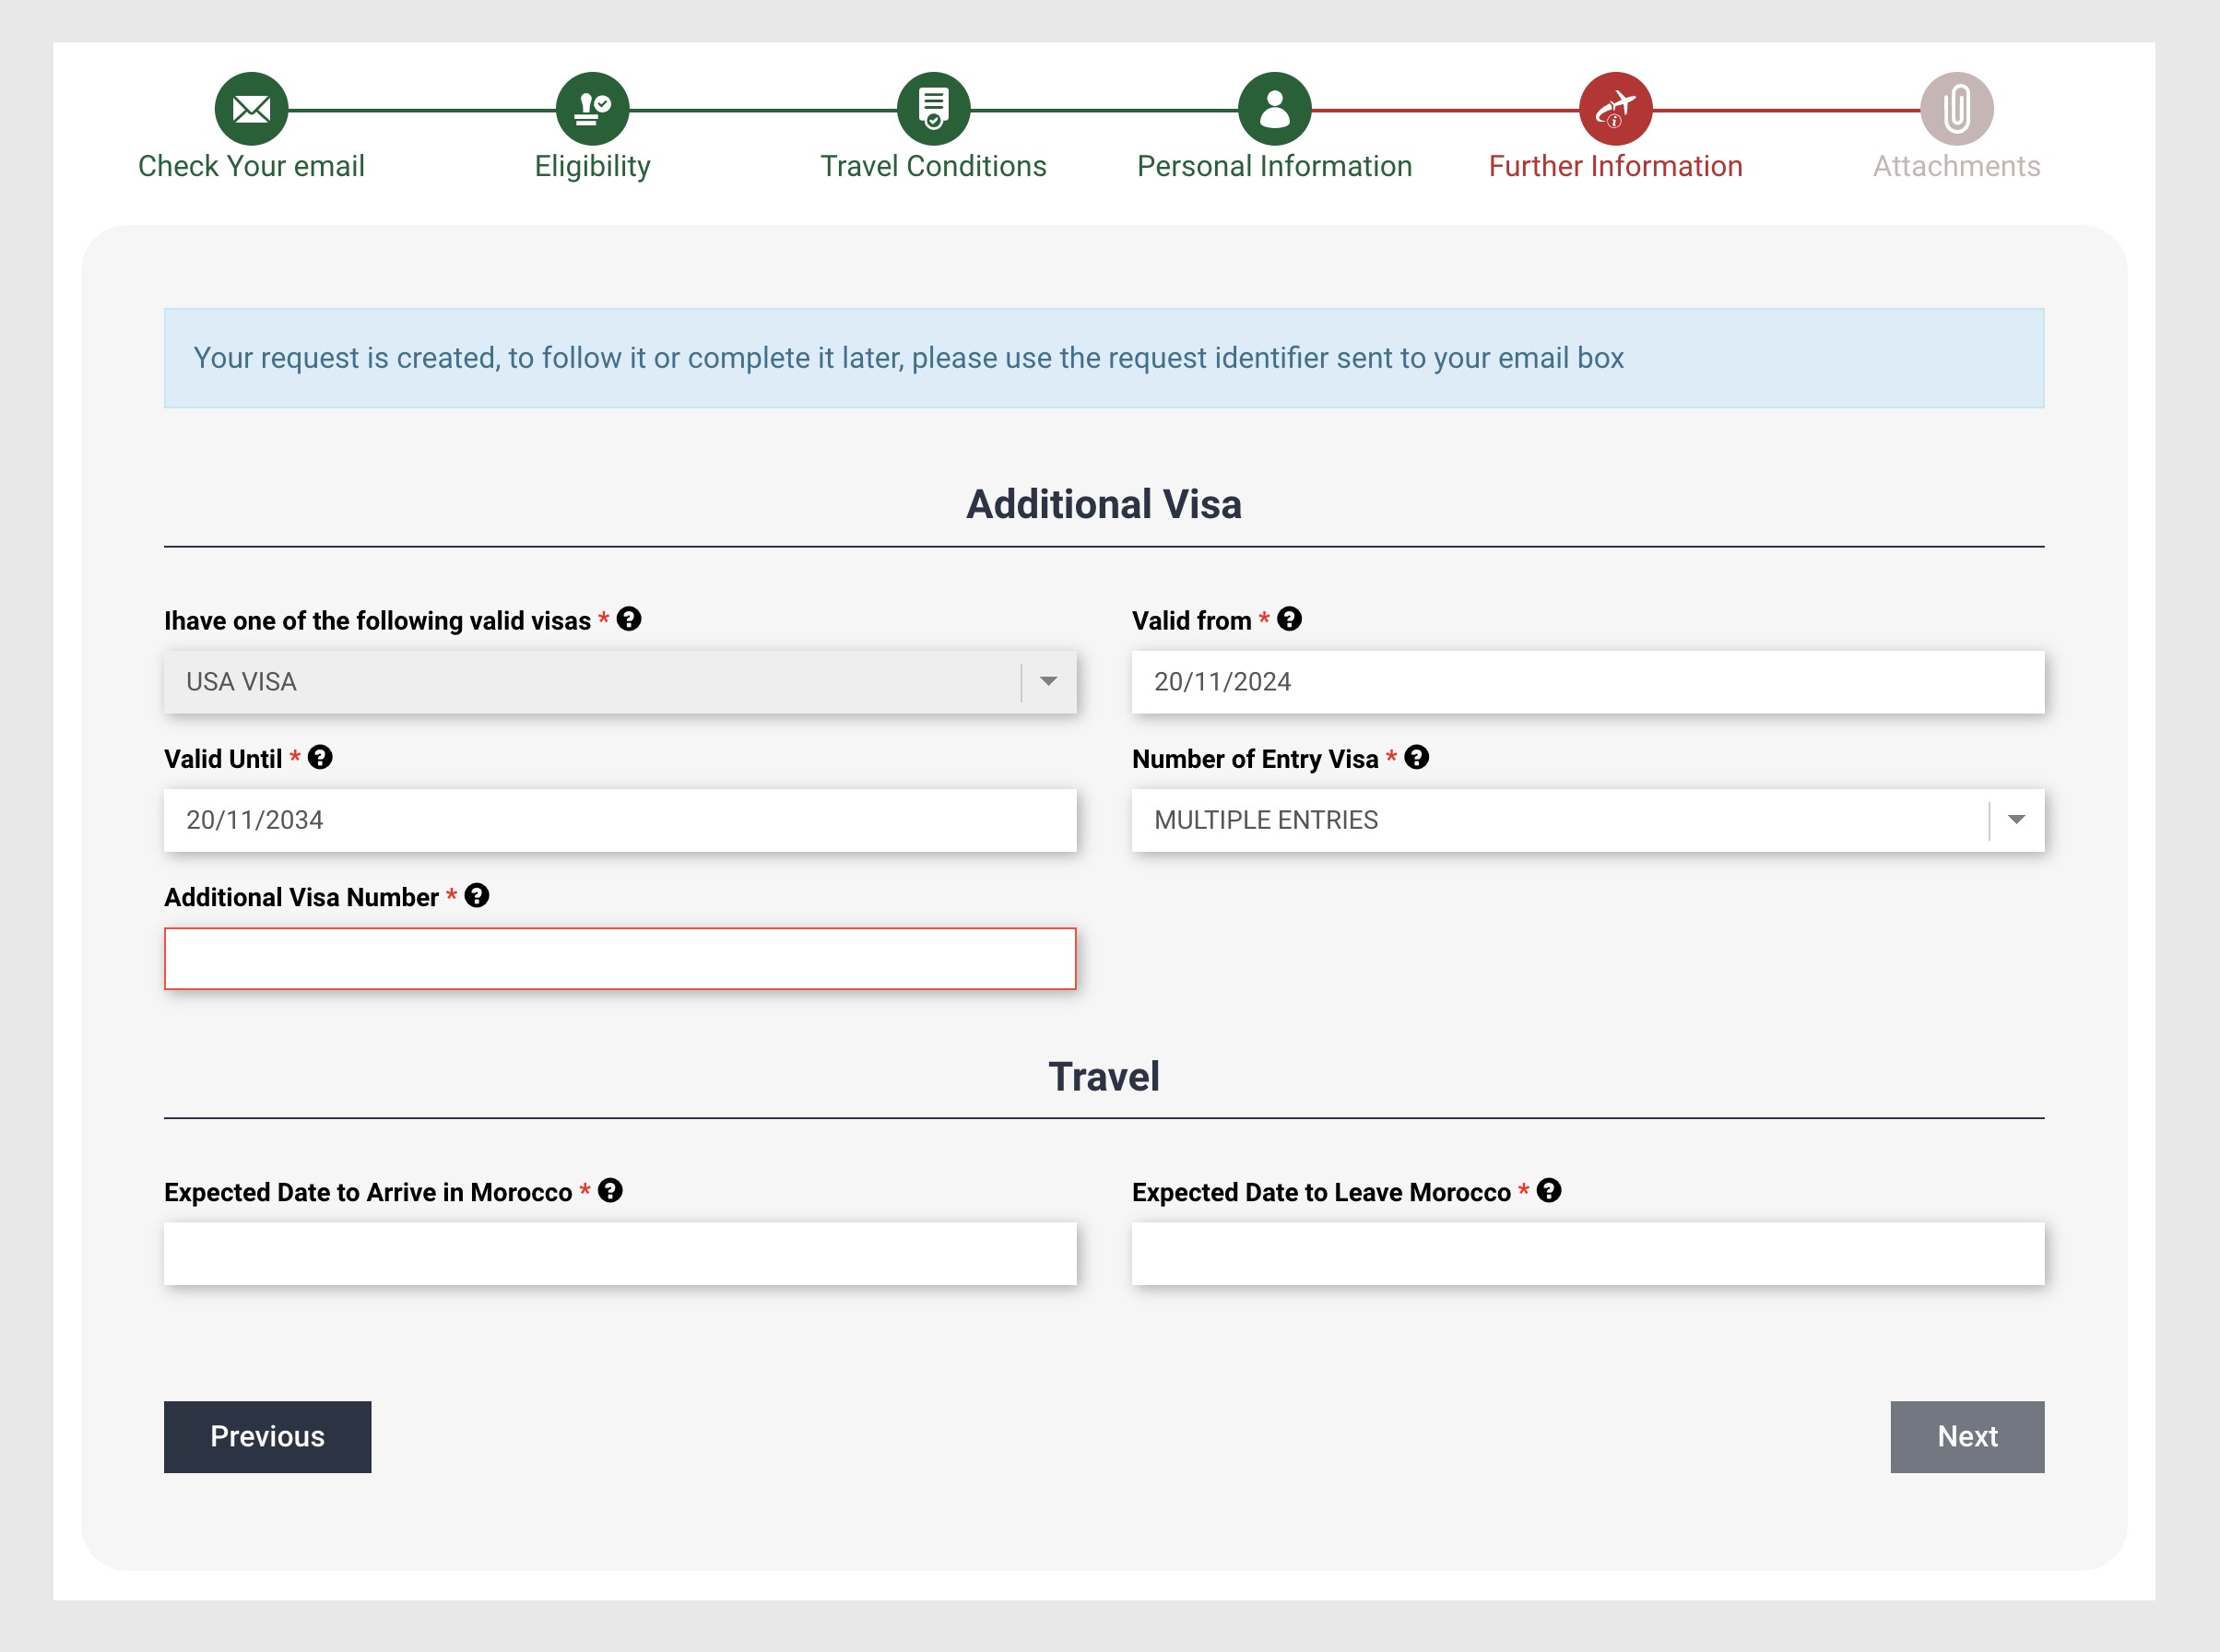Screen dimensions: 2220x1652
Task: Click the Further Information airplane step icon
Action: [1615, 109]
